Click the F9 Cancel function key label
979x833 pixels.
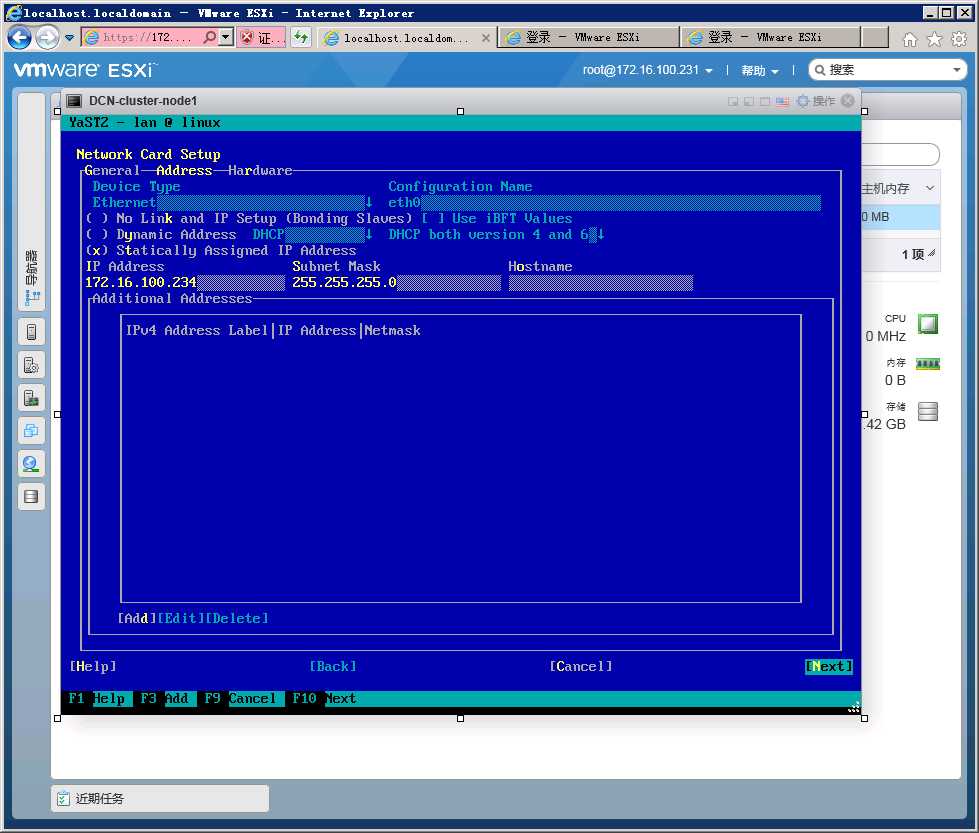[240, 699]
